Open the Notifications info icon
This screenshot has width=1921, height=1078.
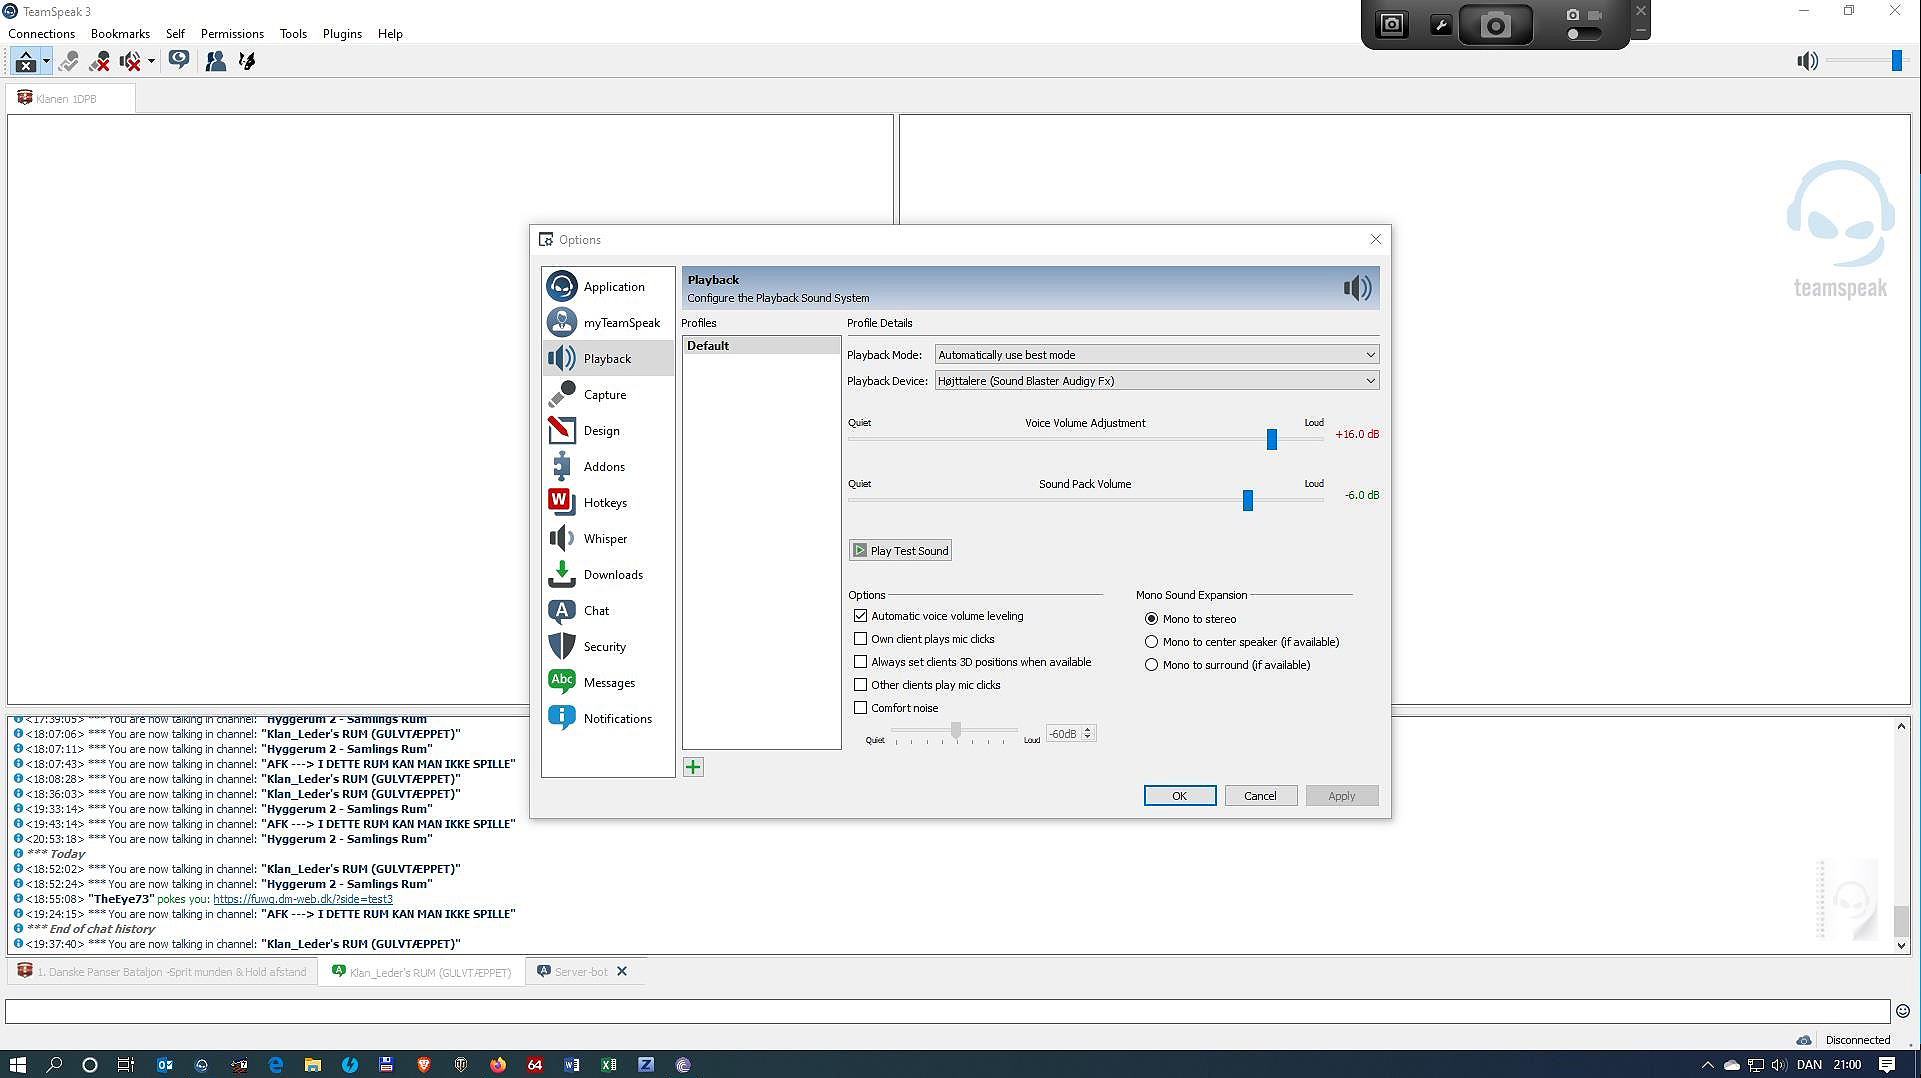click(x=562, y=718)
